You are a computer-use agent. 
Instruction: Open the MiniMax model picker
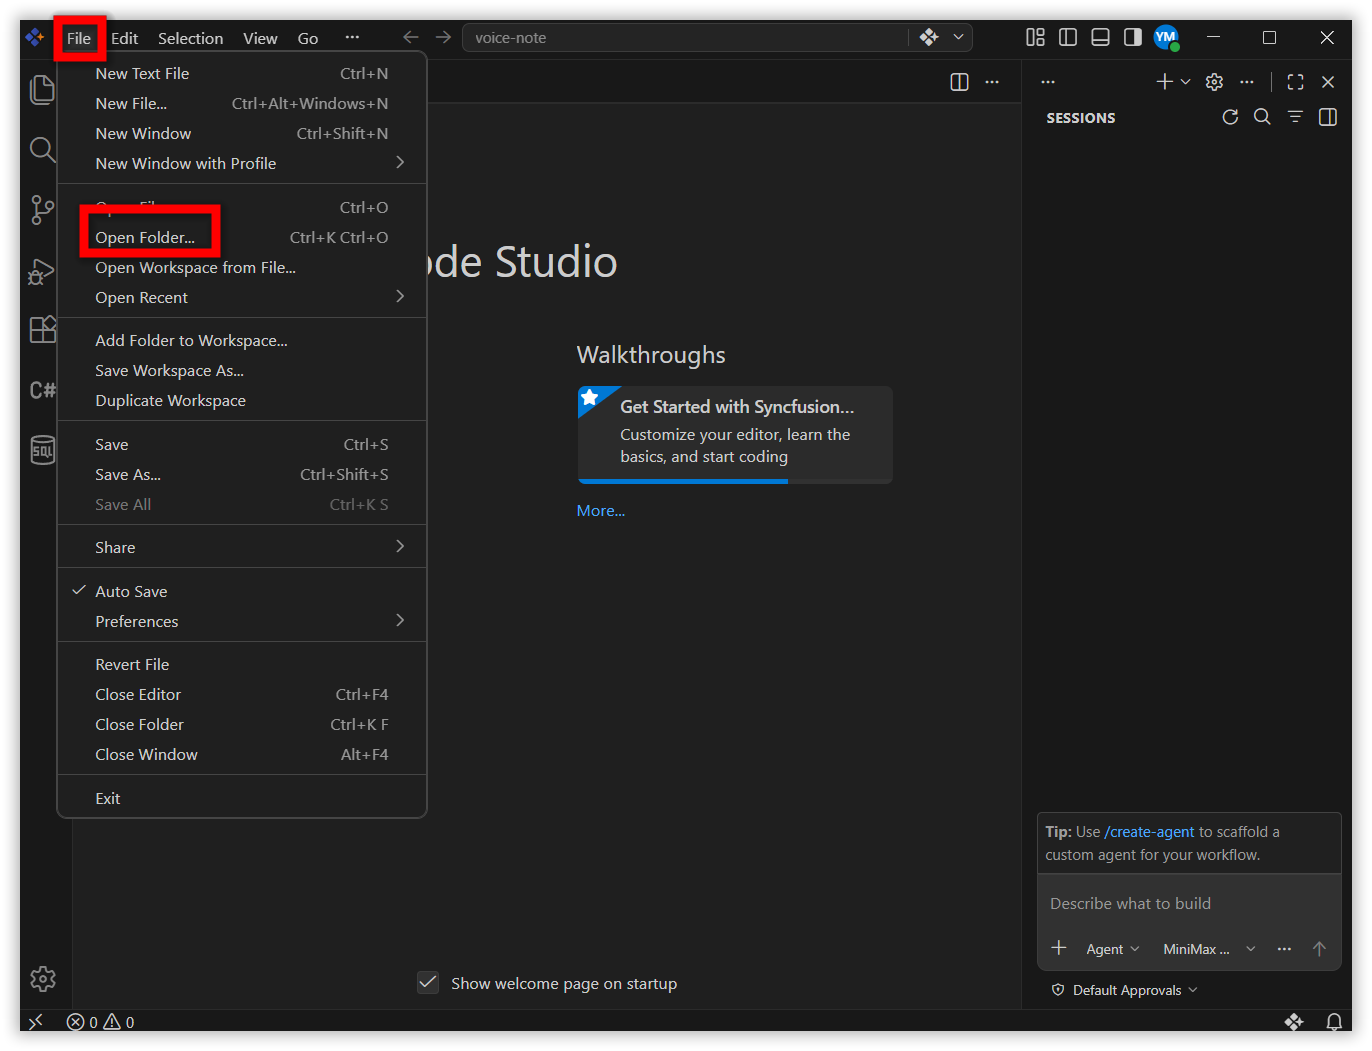1209,949
